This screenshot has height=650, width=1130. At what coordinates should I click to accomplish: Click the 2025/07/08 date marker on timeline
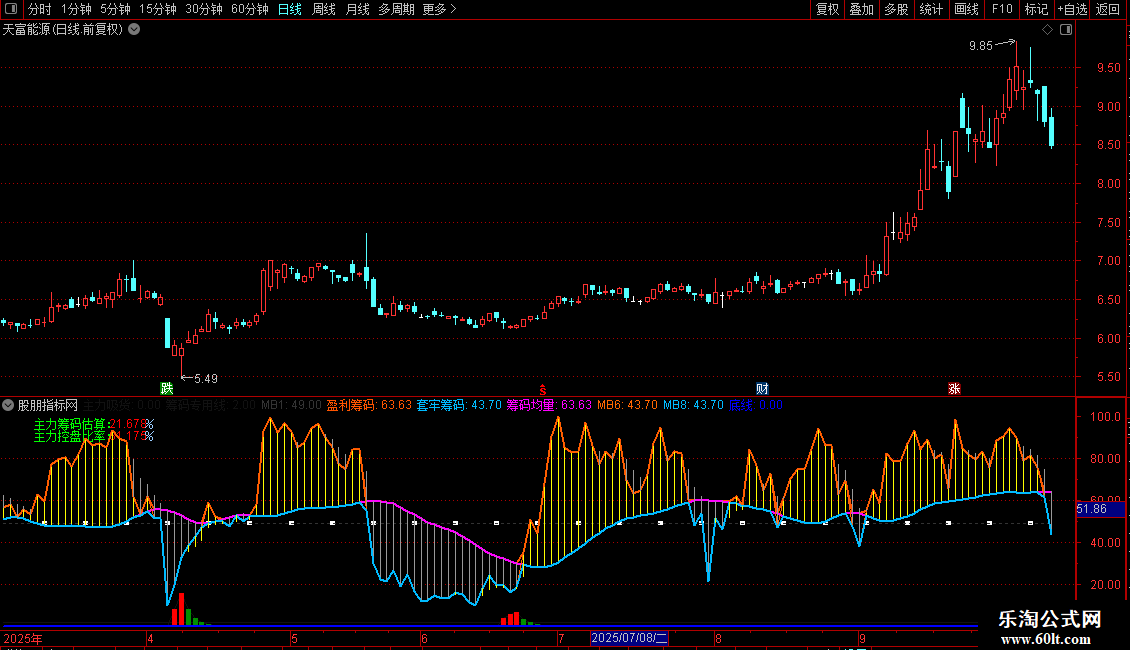point(630,637)
